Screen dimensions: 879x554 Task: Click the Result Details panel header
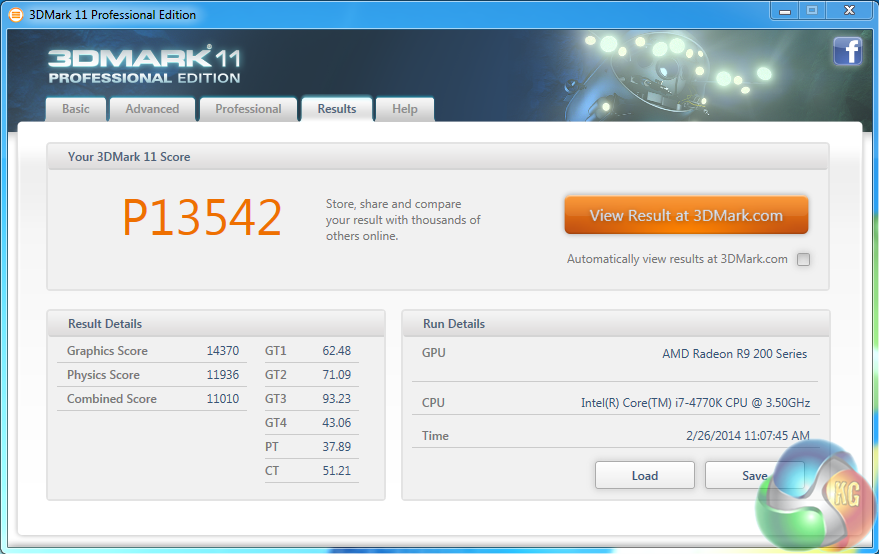click(216, 324)
